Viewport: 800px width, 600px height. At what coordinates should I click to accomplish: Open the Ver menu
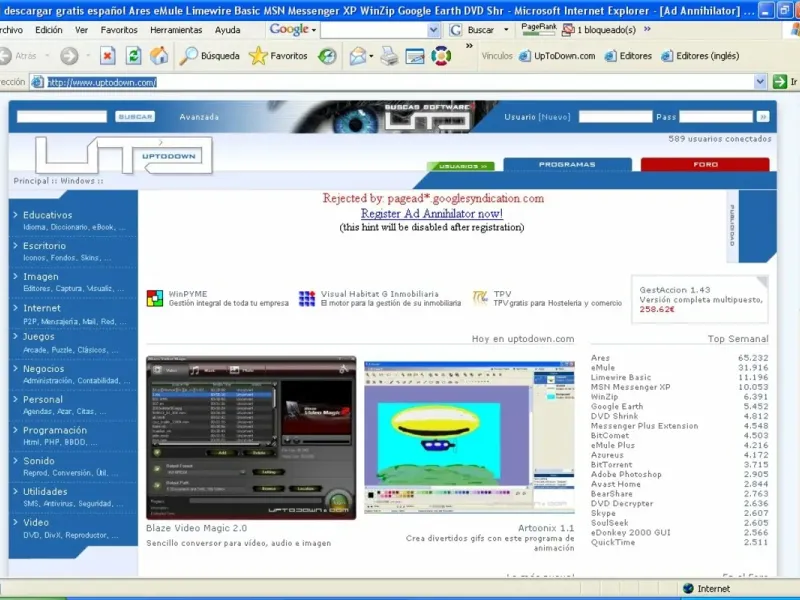point(81,30)
